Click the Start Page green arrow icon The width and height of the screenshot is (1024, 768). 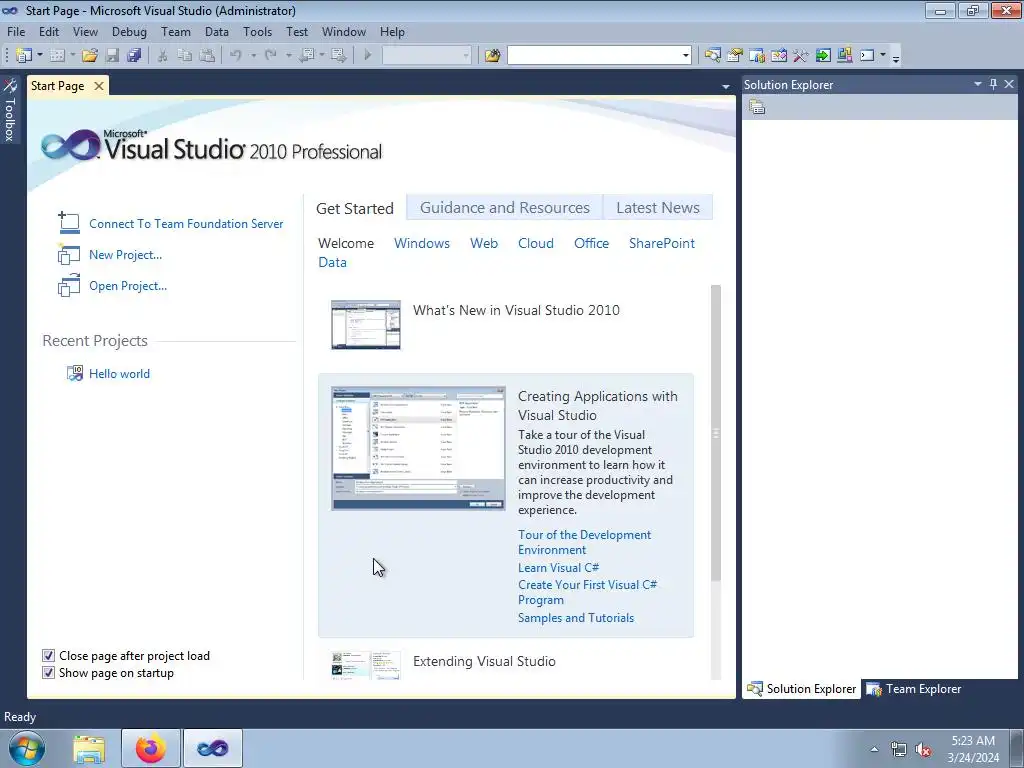pos(823,56)
